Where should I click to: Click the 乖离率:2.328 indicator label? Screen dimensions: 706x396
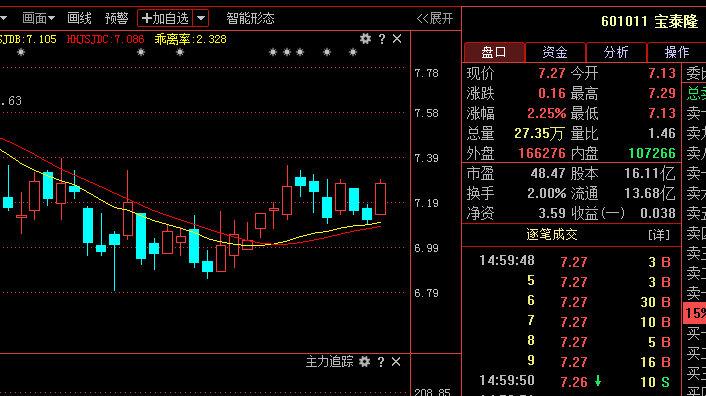190,39
